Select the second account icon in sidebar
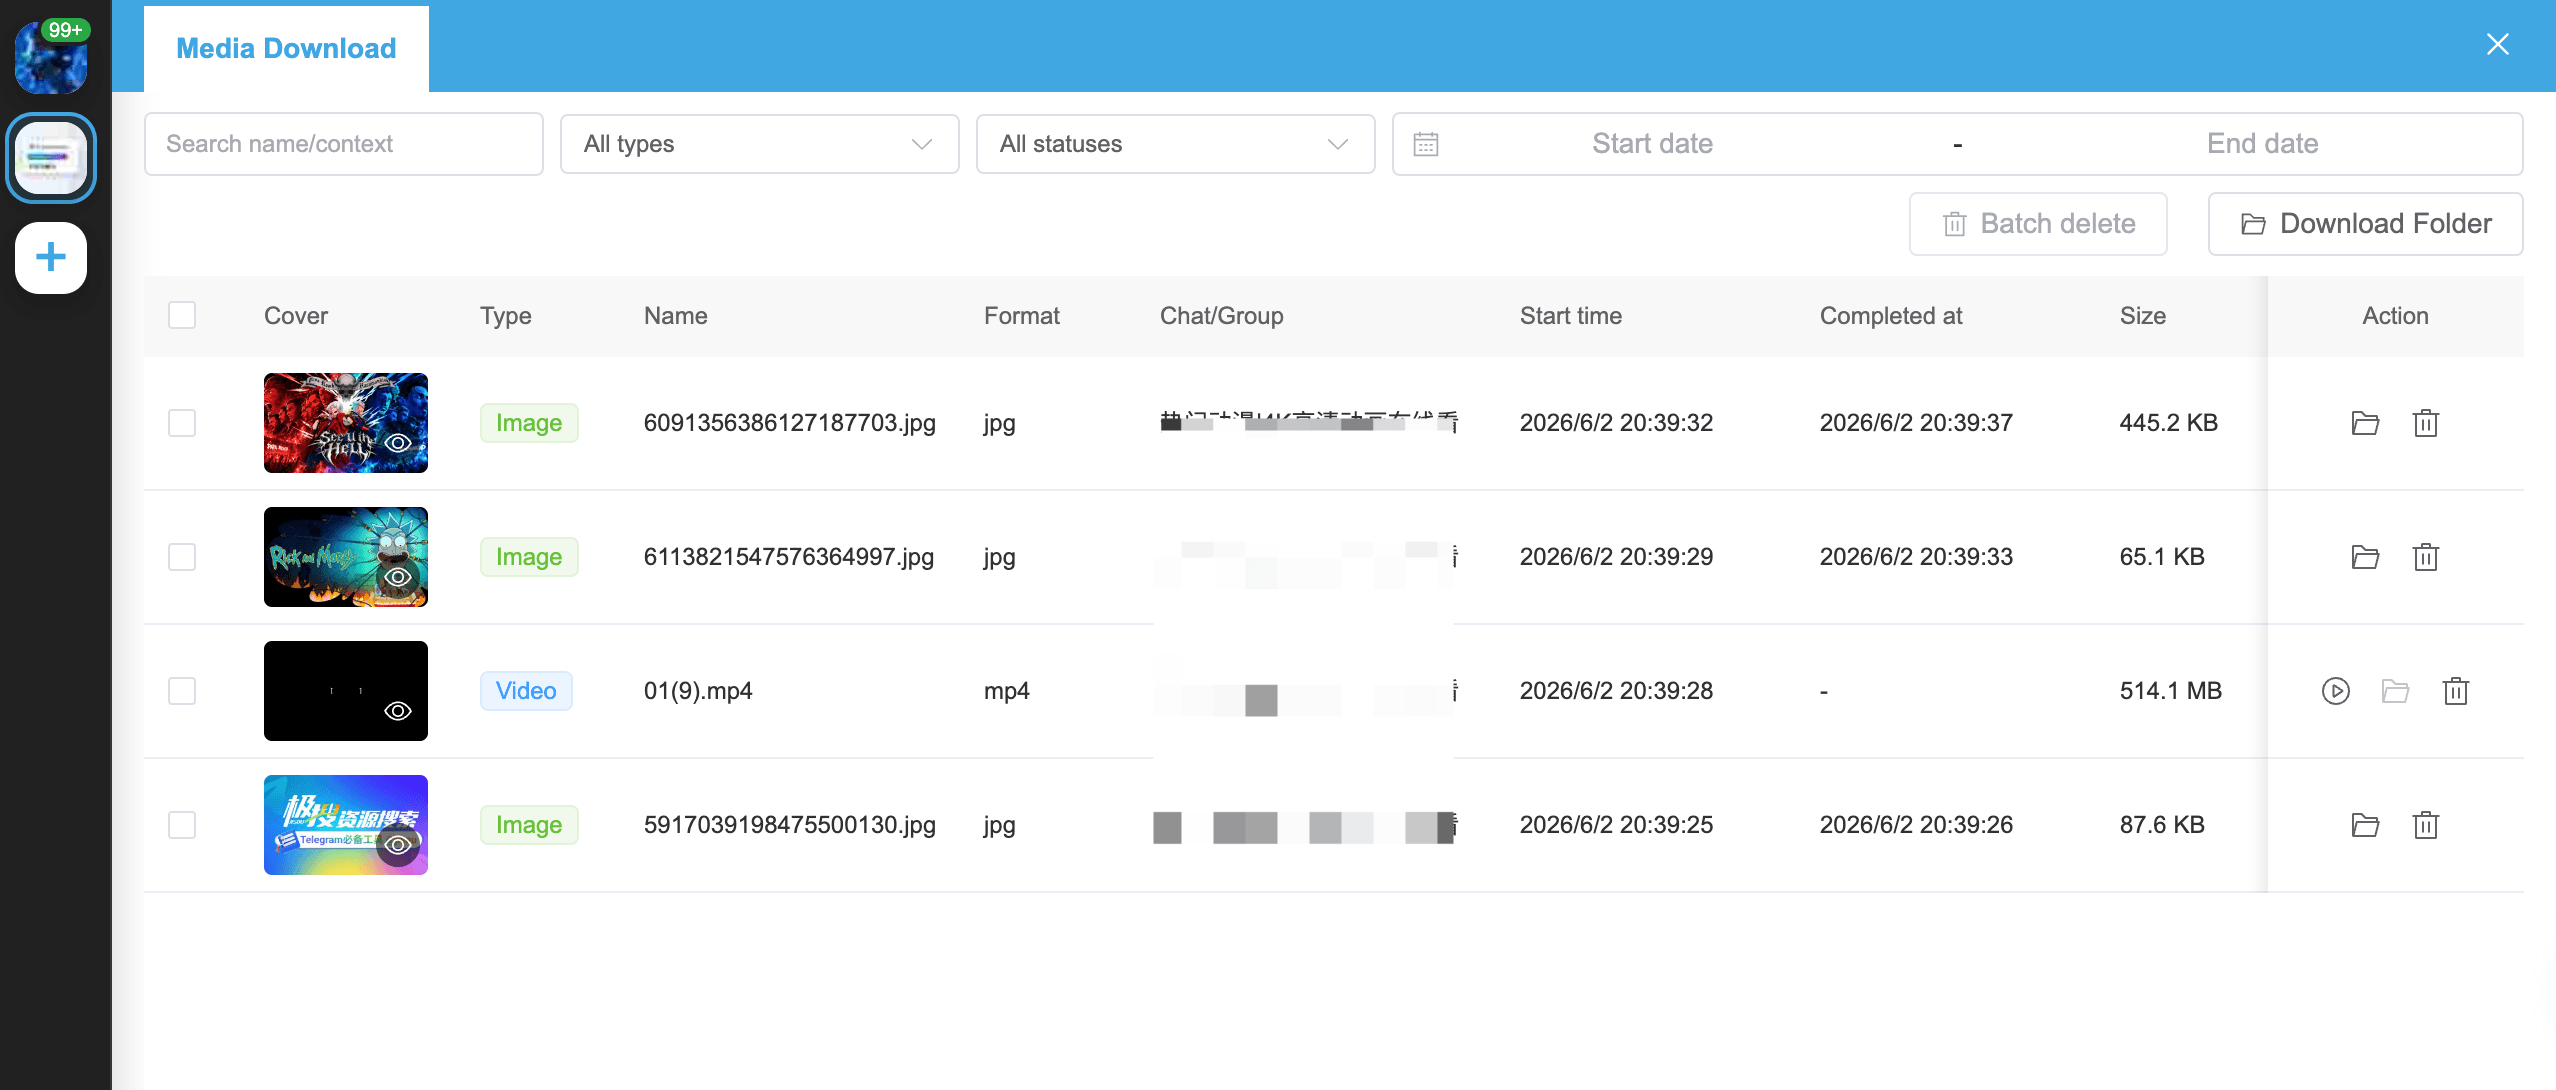Screen dimensions: 2556x1090 [x=51, y=158]
